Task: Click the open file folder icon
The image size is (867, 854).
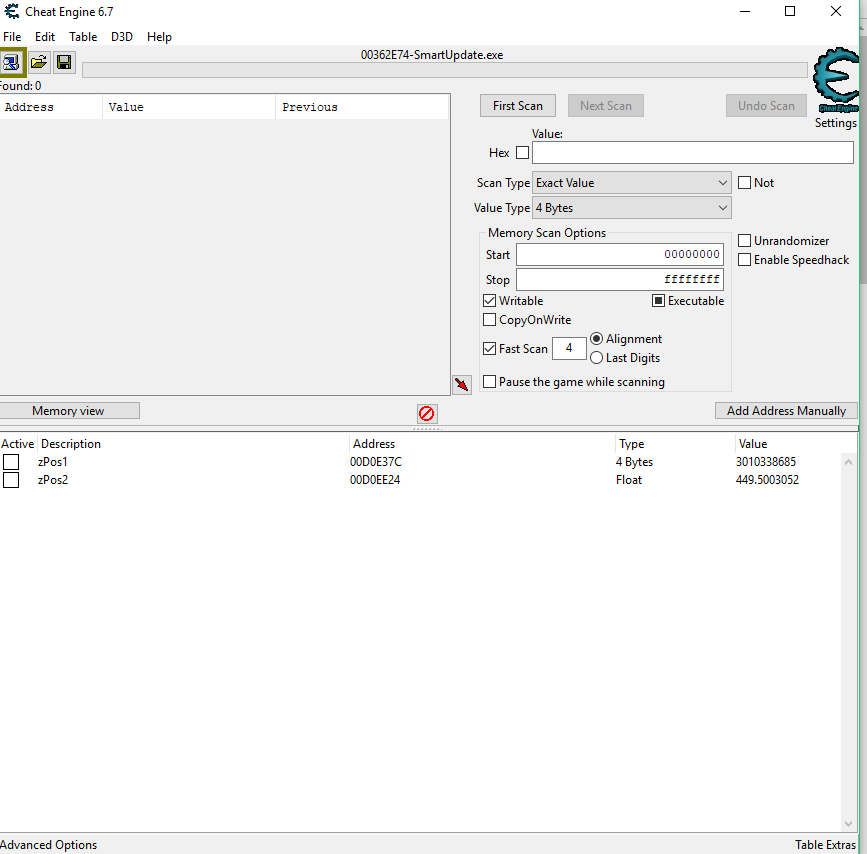Action: [x=39, y=62]
